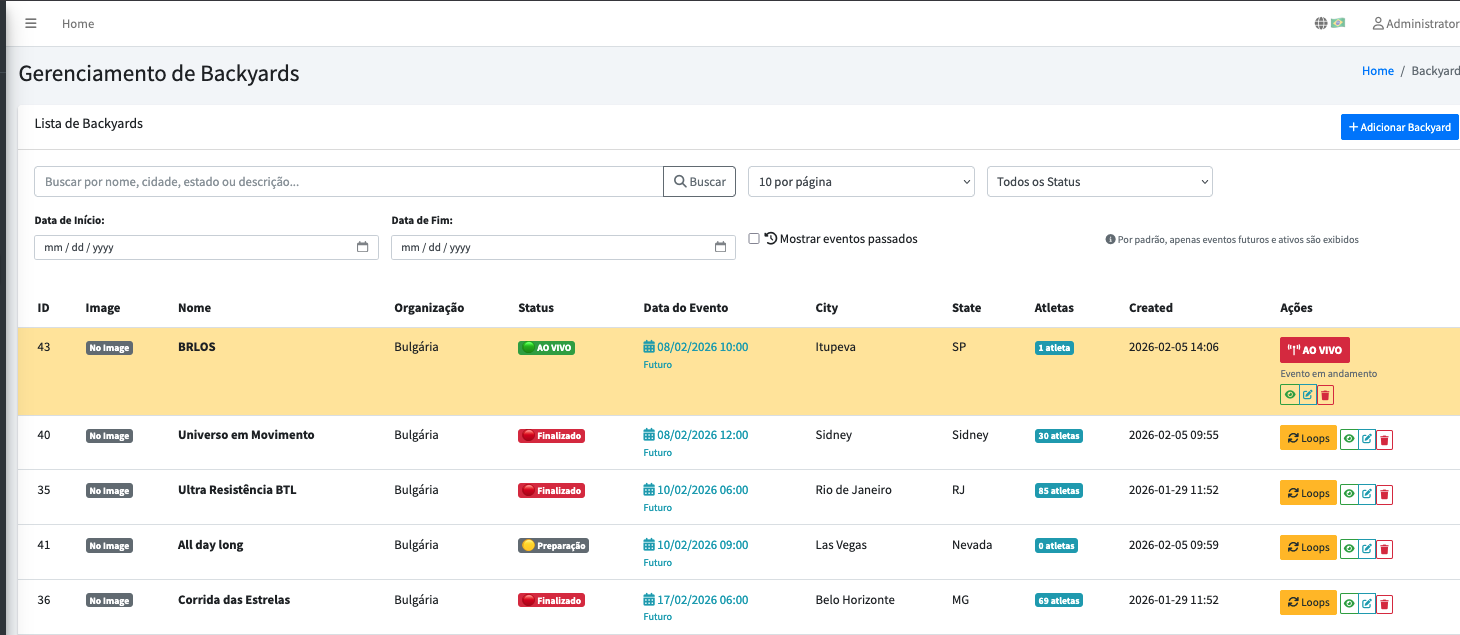This screenshot has width=1460, height=635.
Task: Go to Home in top navbar
Action: (x=78, y=24)
